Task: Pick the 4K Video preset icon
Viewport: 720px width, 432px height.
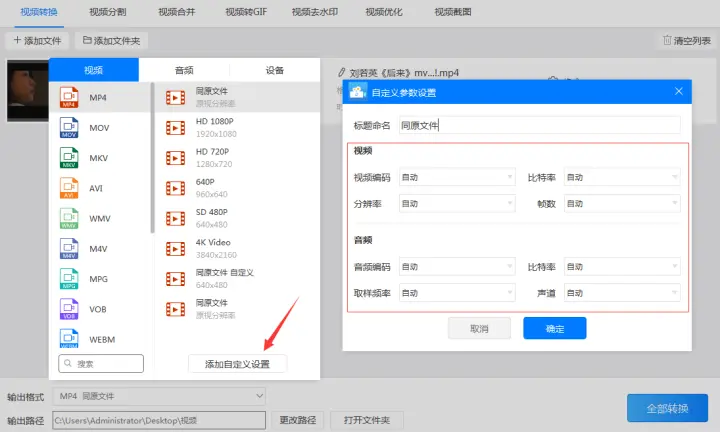Action: [175, 249]
